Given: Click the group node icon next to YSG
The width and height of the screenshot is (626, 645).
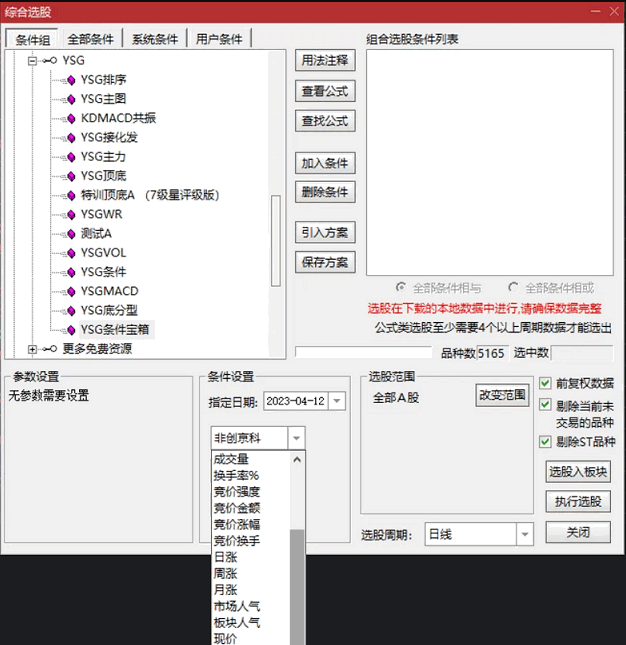Looking at the screenshot, I should [50, 61].
